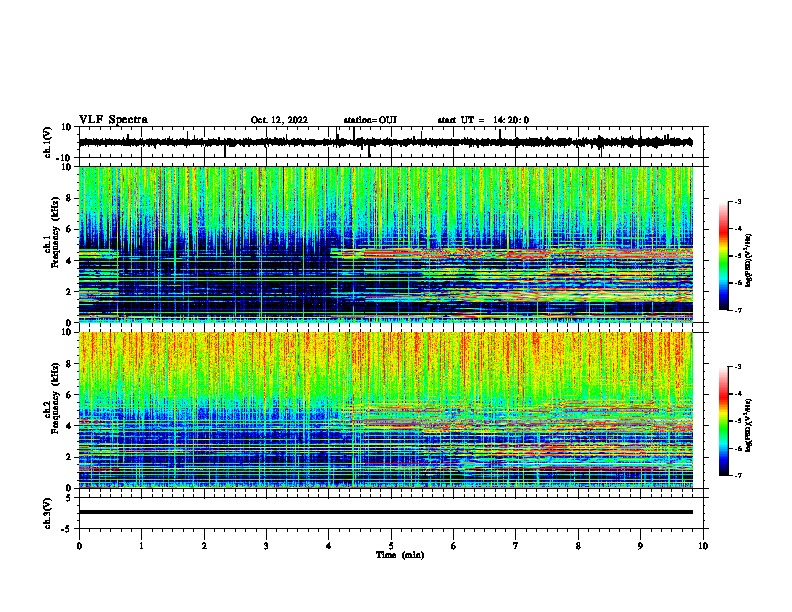Click the "start UT = 14:20:0" text
The height and width of the screenshot is (612, 792).
point(483,120)
